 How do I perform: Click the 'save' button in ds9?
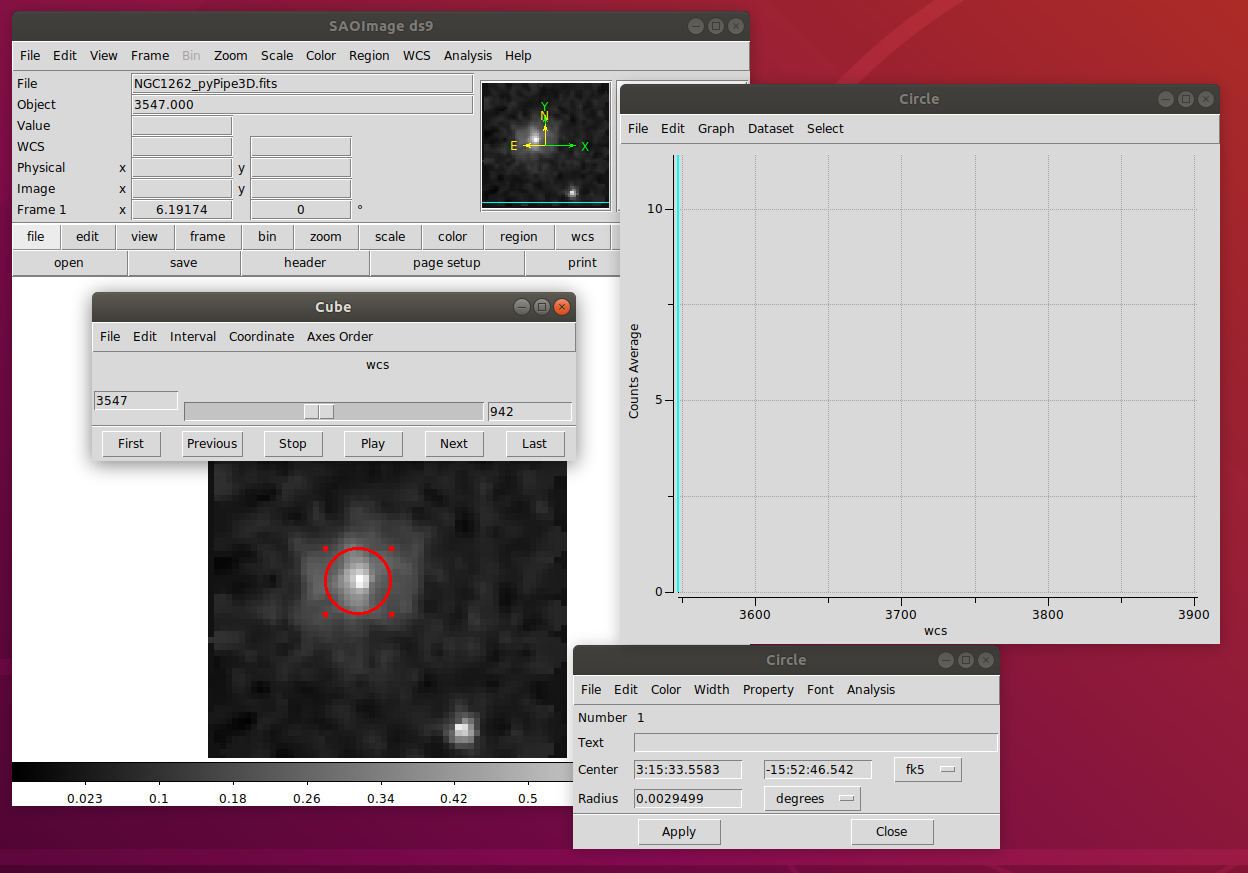point(184,263)
